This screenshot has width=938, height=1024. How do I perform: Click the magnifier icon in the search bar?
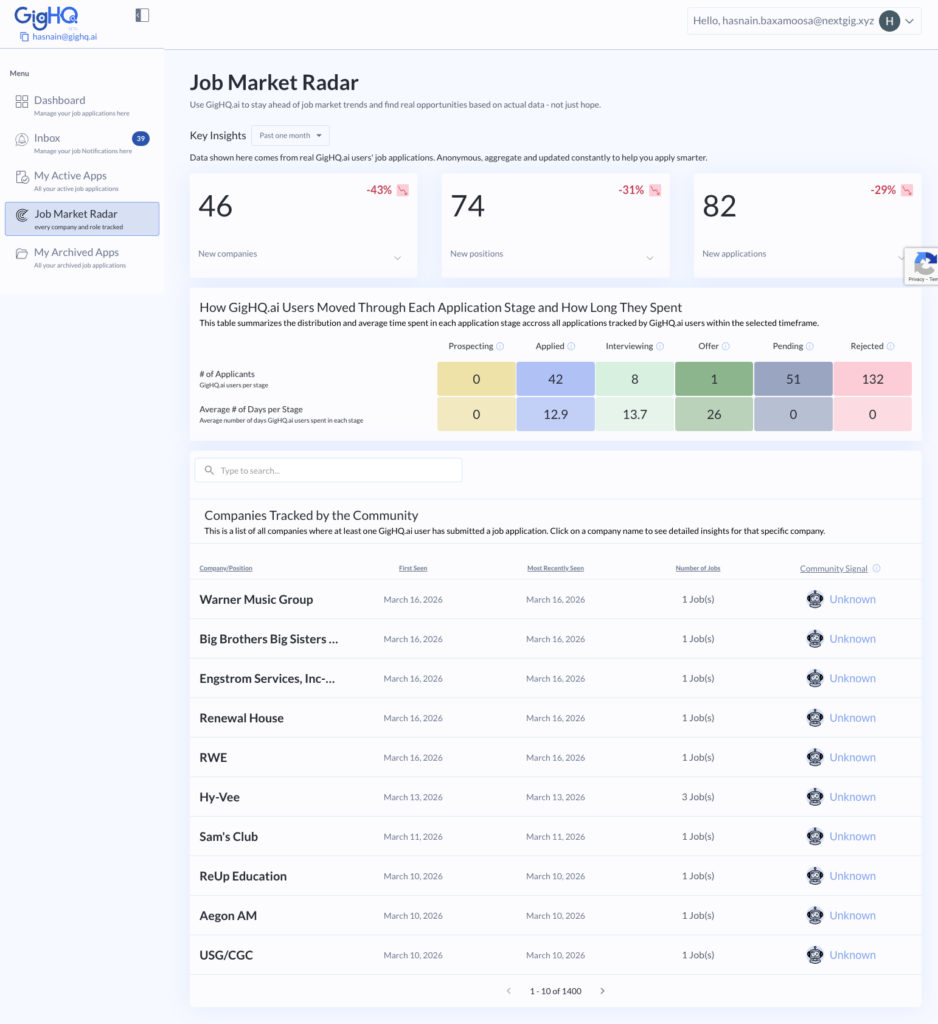(210, 469)
